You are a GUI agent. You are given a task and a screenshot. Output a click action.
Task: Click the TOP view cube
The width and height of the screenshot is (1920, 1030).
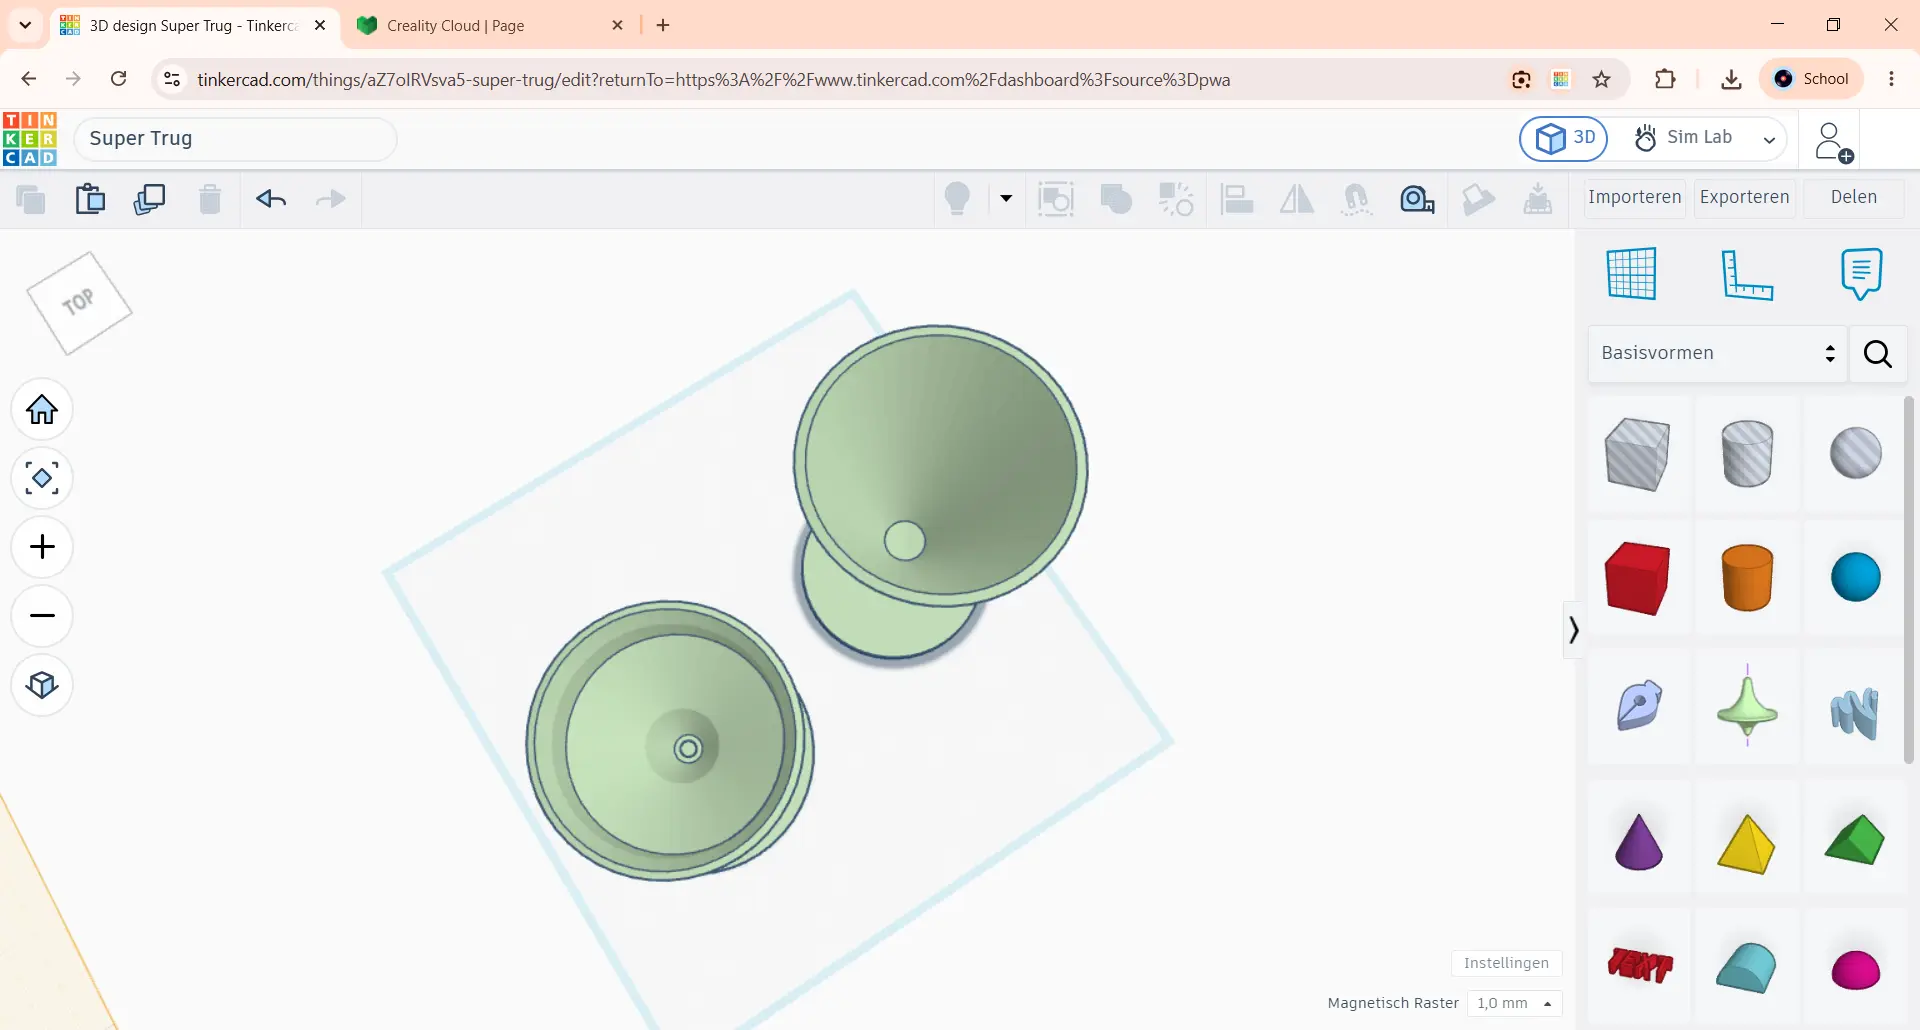(x=79, y=303)
